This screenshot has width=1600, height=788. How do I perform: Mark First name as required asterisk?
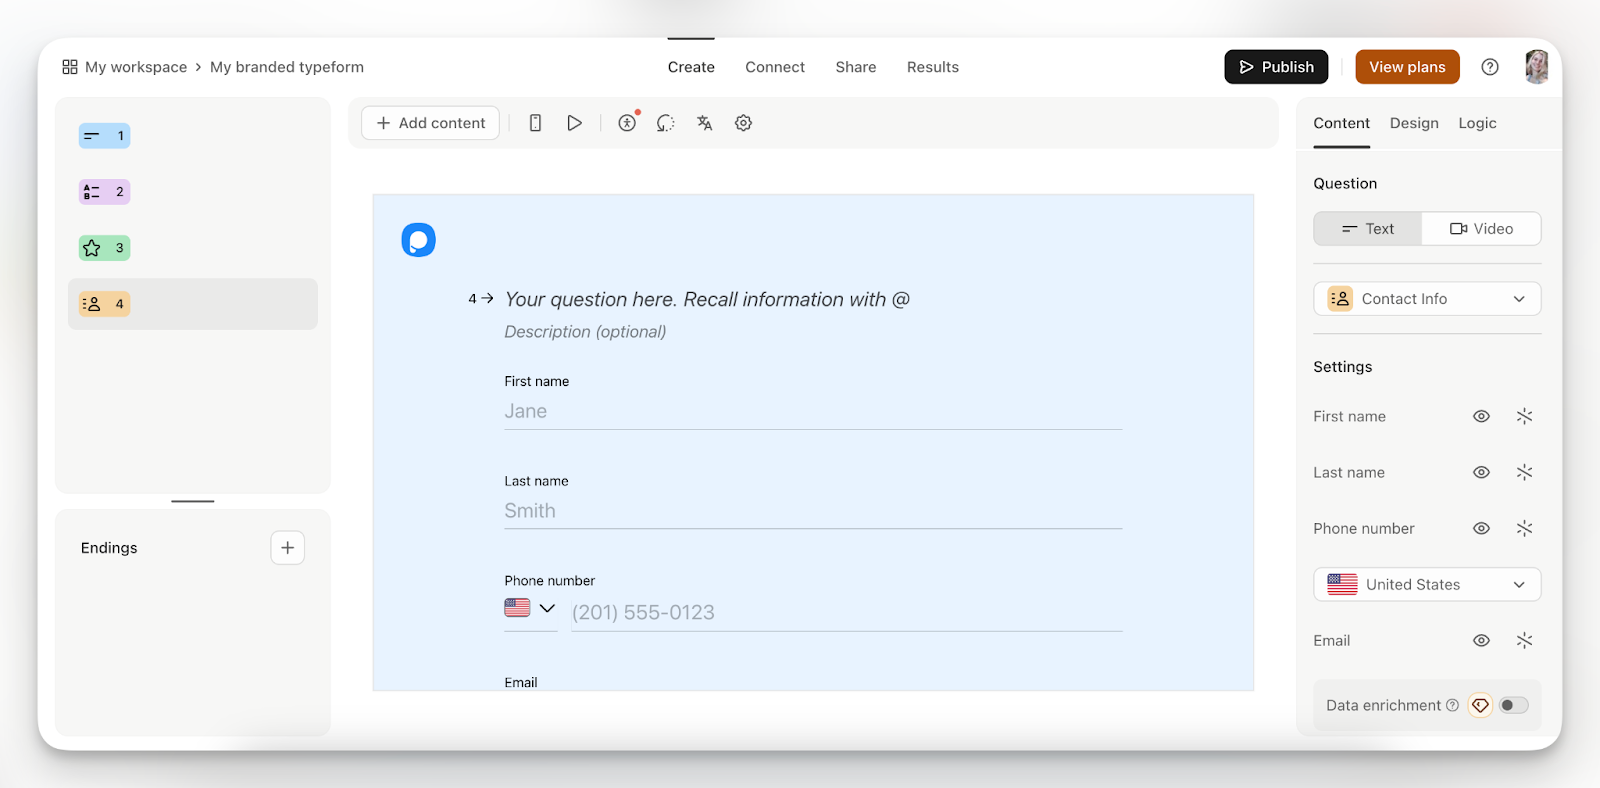click(1524, 416)
